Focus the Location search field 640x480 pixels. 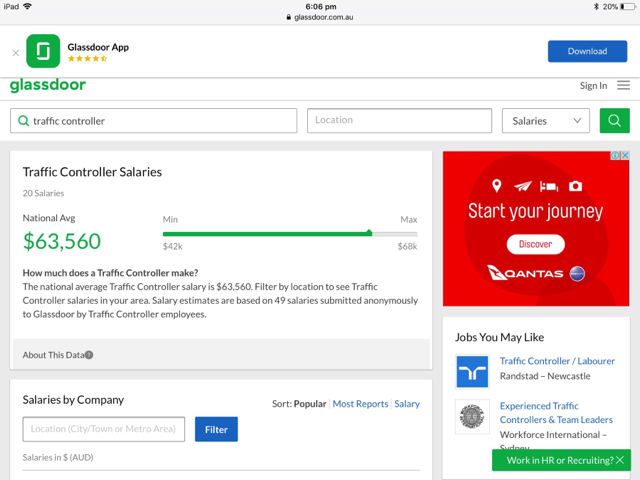pyautogui.click(x=399, y=121)
